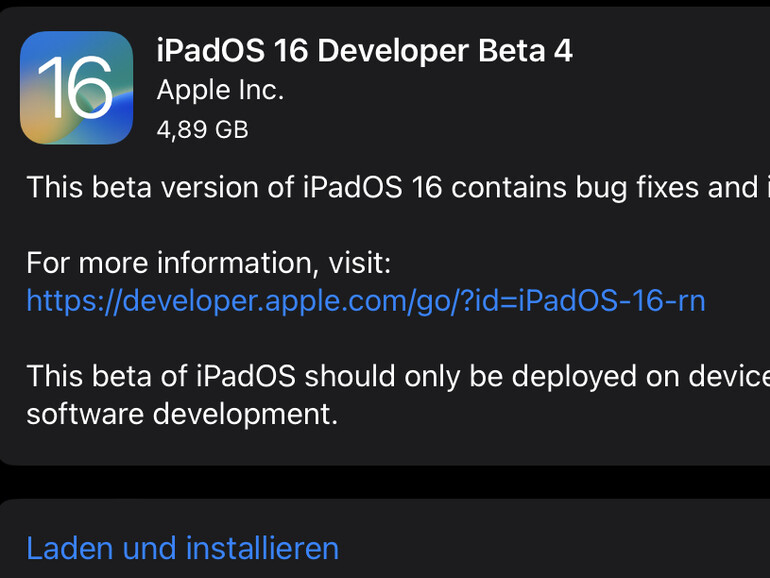The width and height of the screenshot is (770, 578).
Task: Click the iPadOS 16 app icon
Action: [76, 88]
